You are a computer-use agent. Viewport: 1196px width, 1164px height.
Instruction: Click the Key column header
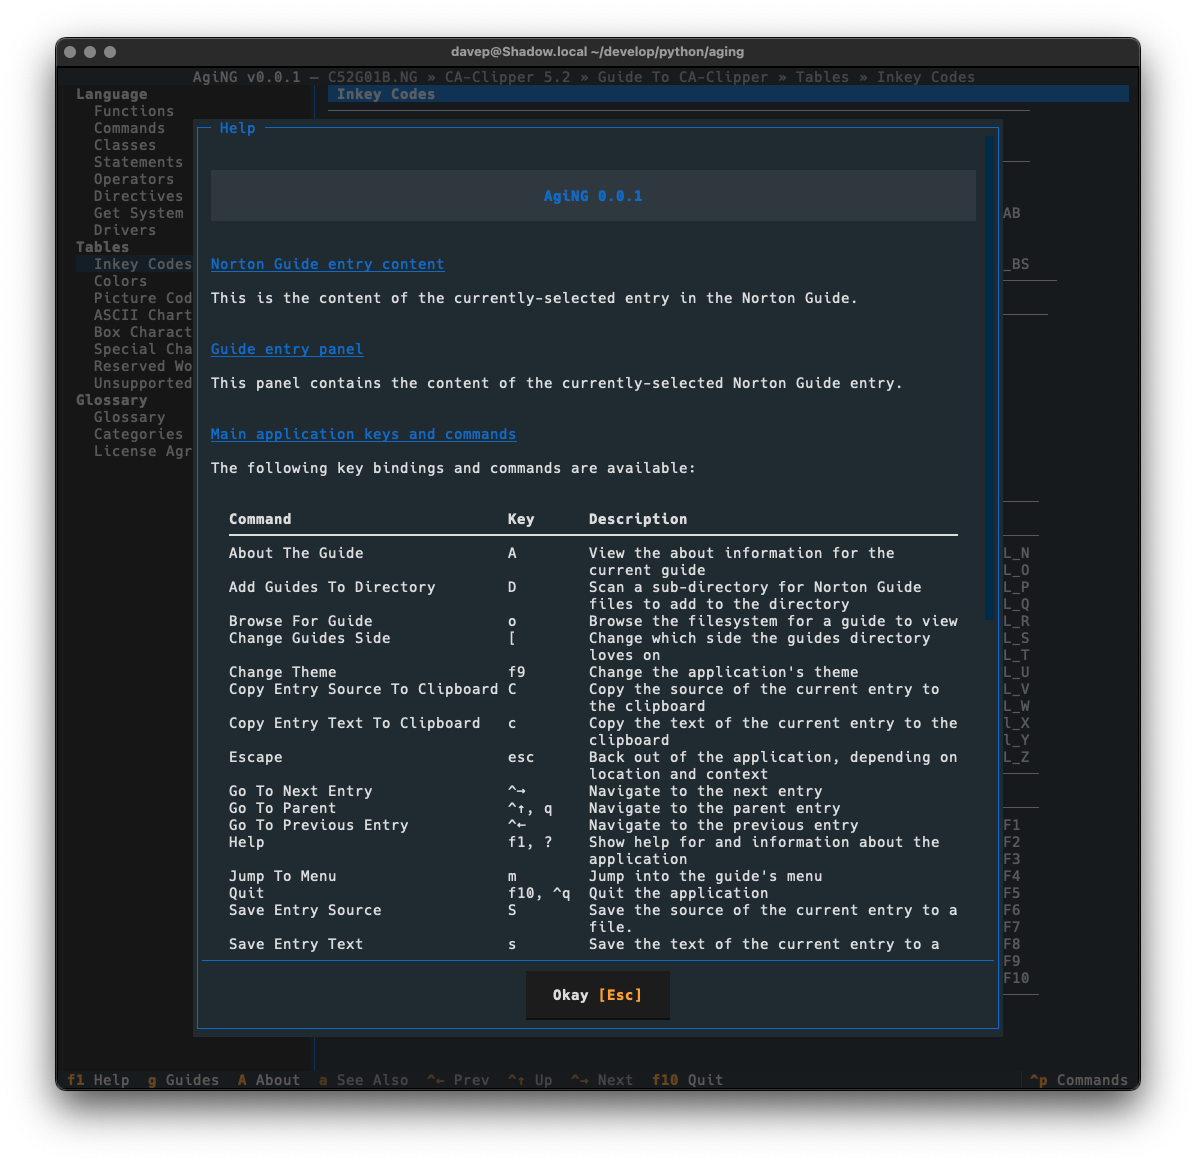click(521, 519)
